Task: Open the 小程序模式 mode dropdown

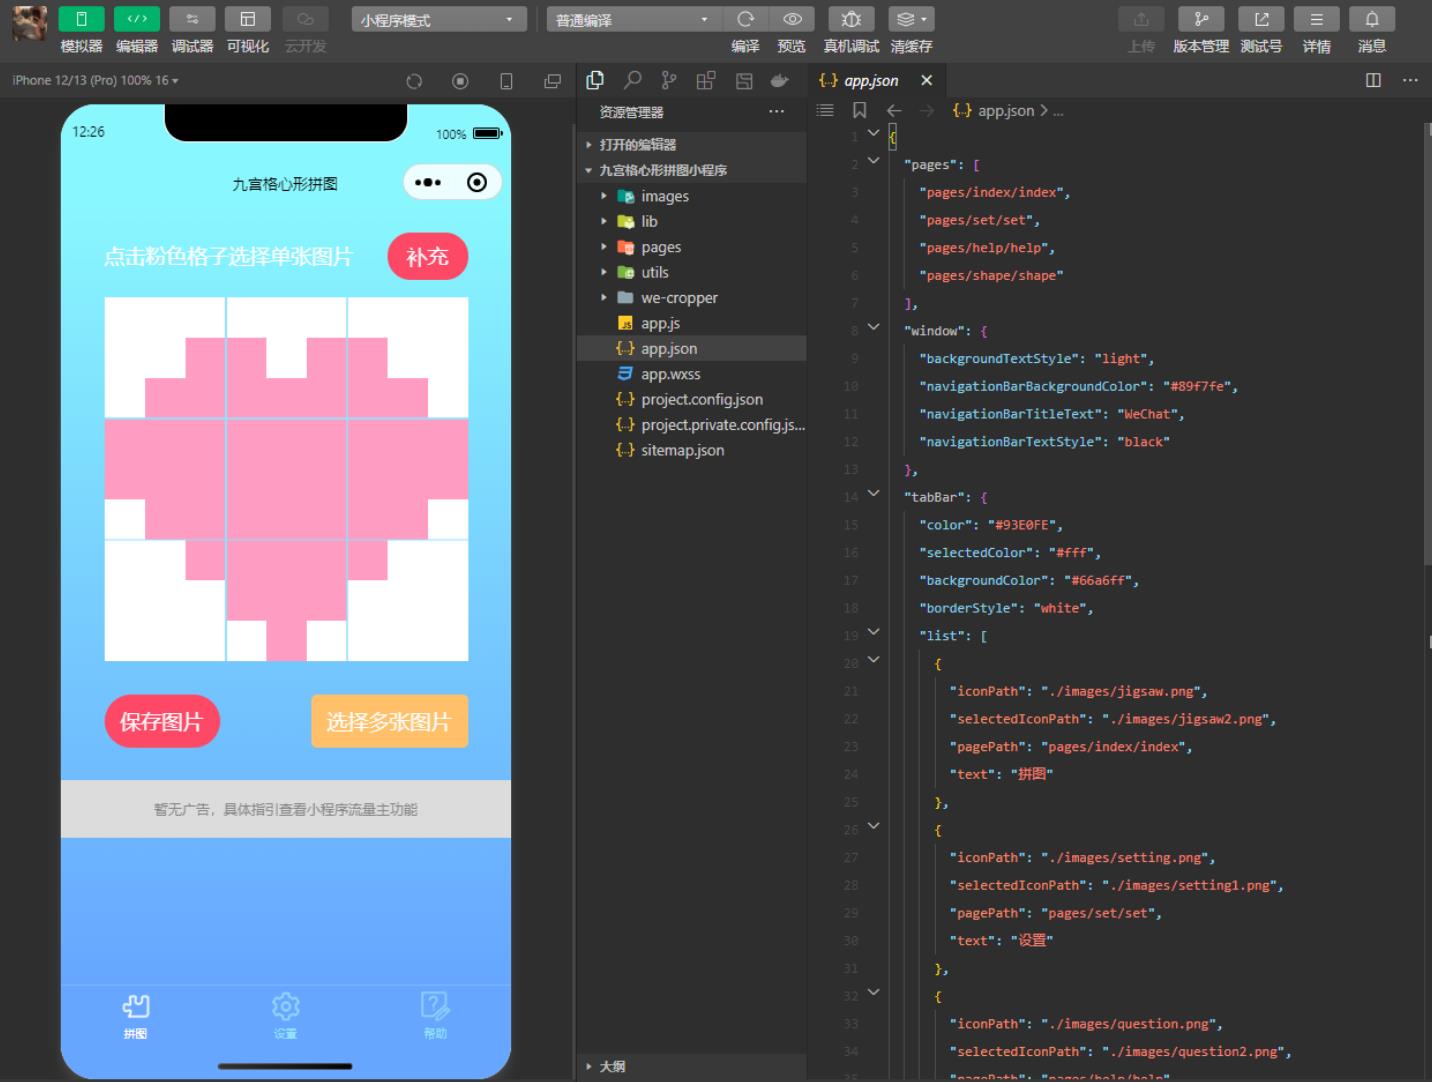Action: pos(439,19)
